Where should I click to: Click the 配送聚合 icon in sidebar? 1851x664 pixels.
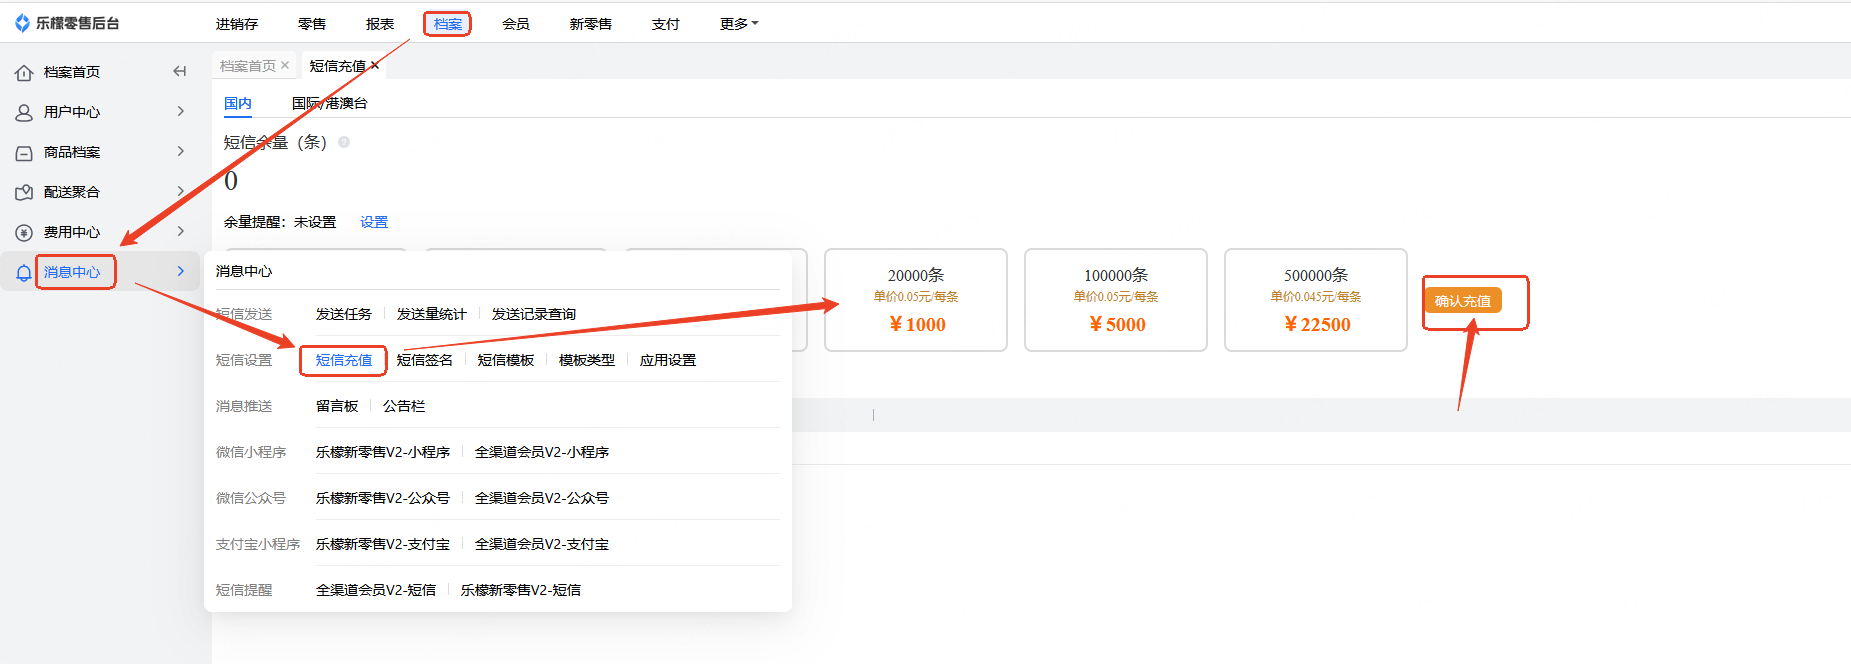tap(24, 192)
